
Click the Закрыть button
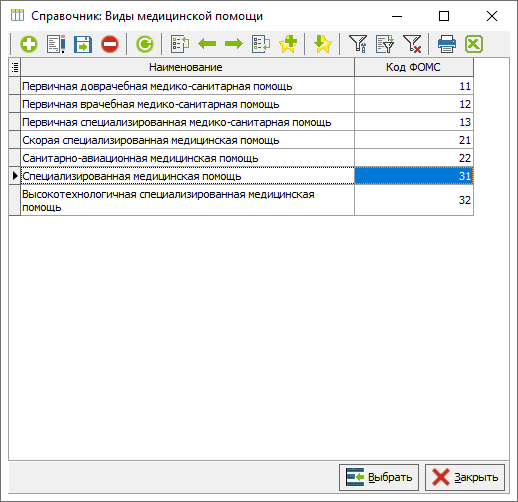(465, 477)
